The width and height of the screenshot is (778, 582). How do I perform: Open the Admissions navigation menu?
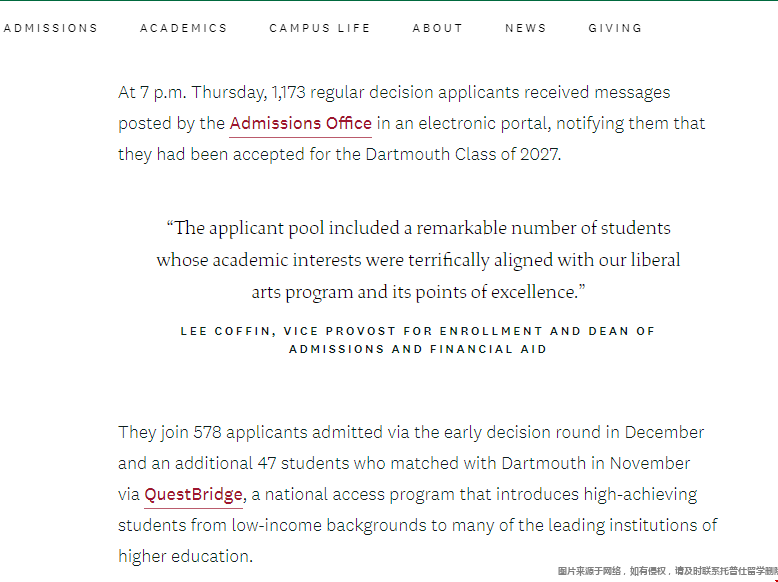51,28
